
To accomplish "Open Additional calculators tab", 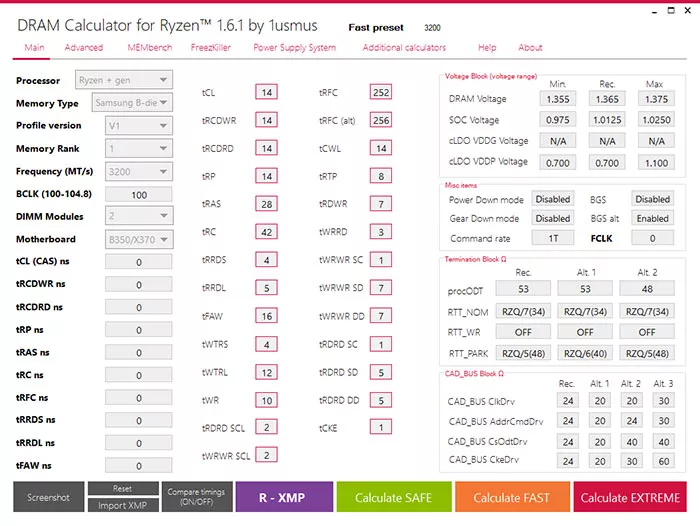I will [404, 47].
